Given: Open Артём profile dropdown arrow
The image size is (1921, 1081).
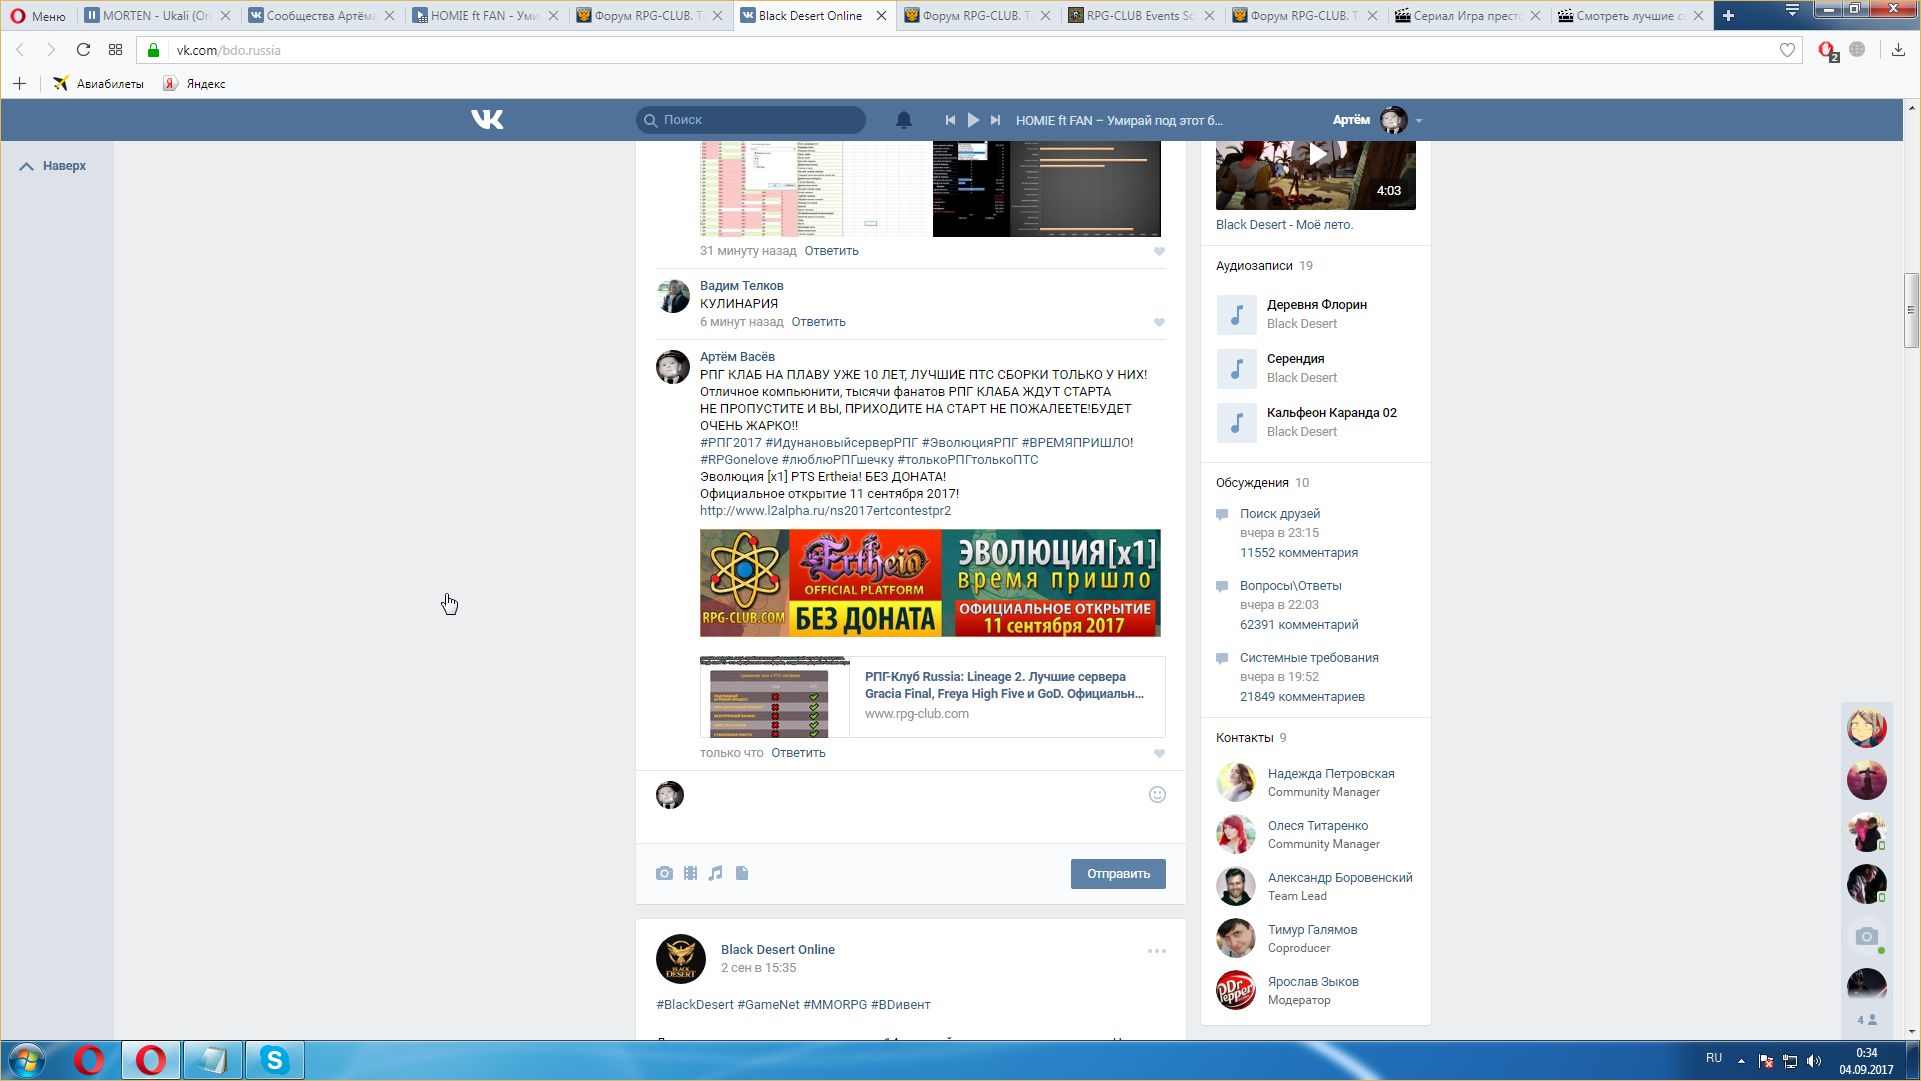Looking at the screenshot, I should pyautogui.click(x=1418, y=121).
